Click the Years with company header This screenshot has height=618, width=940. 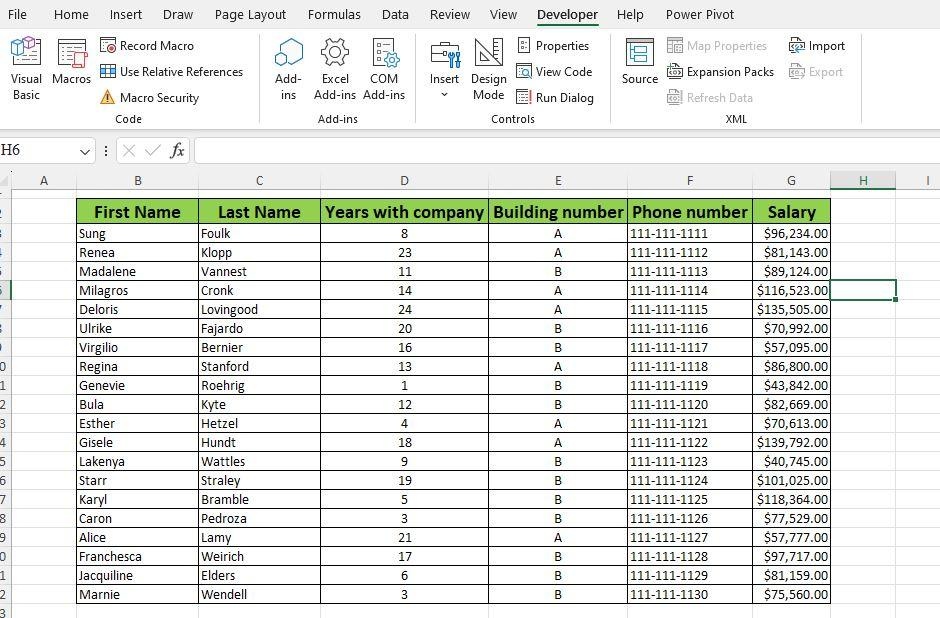point(405,212)
